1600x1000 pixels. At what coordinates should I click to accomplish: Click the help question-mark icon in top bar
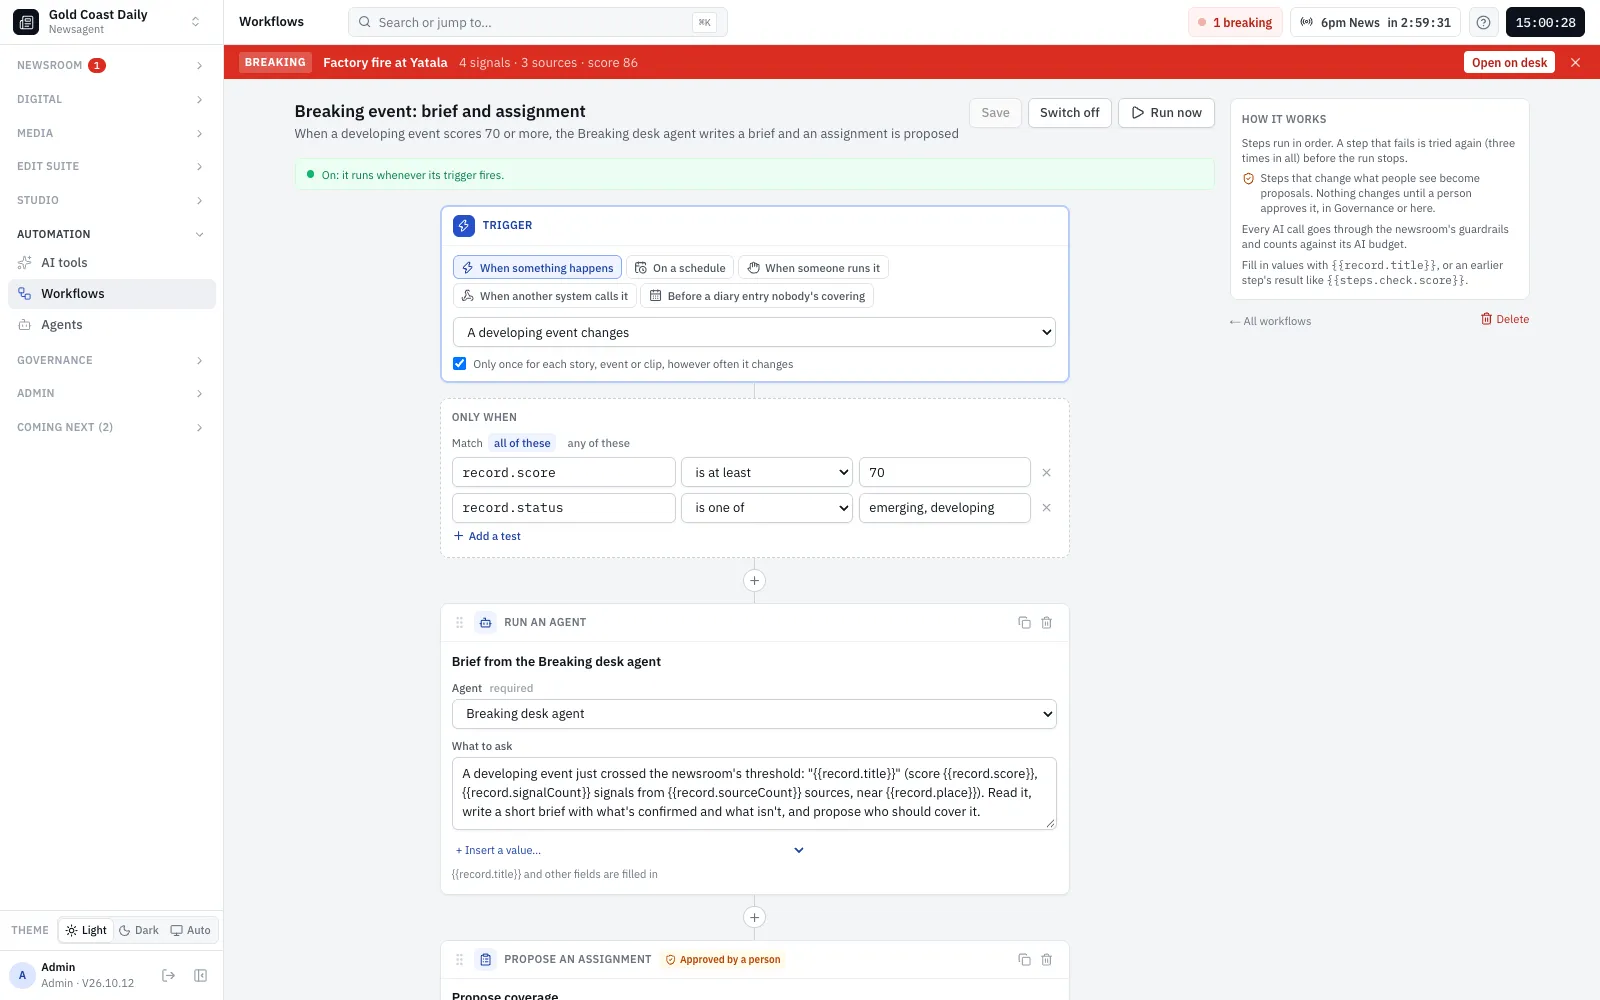[1483, 22]
